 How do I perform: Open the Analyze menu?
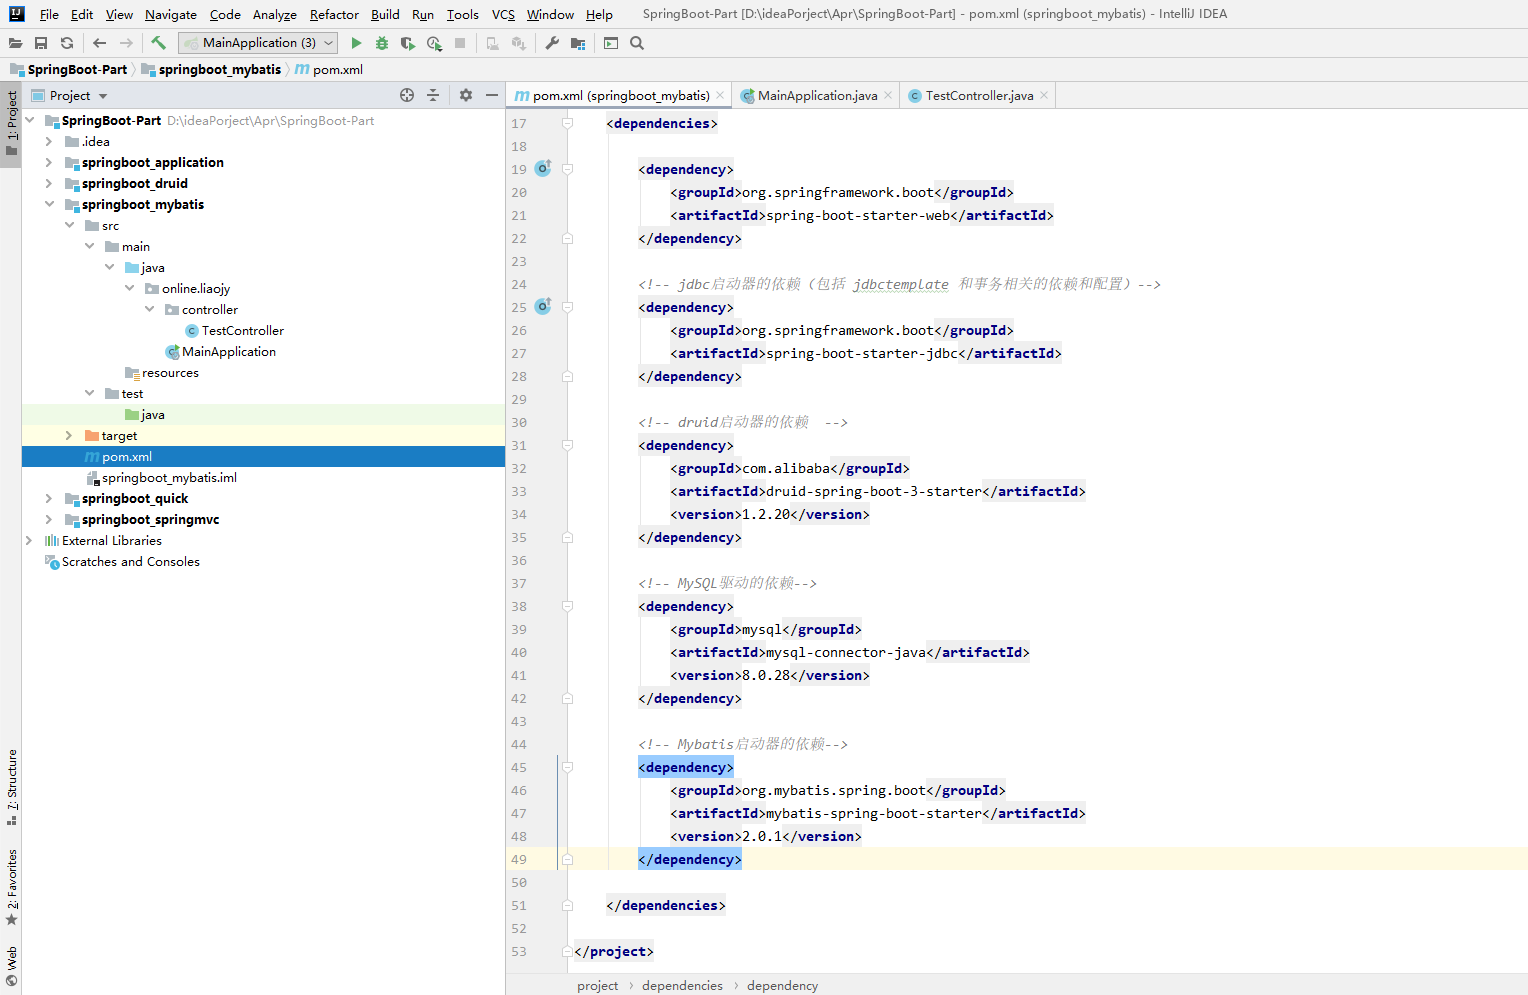click(274, 15)
